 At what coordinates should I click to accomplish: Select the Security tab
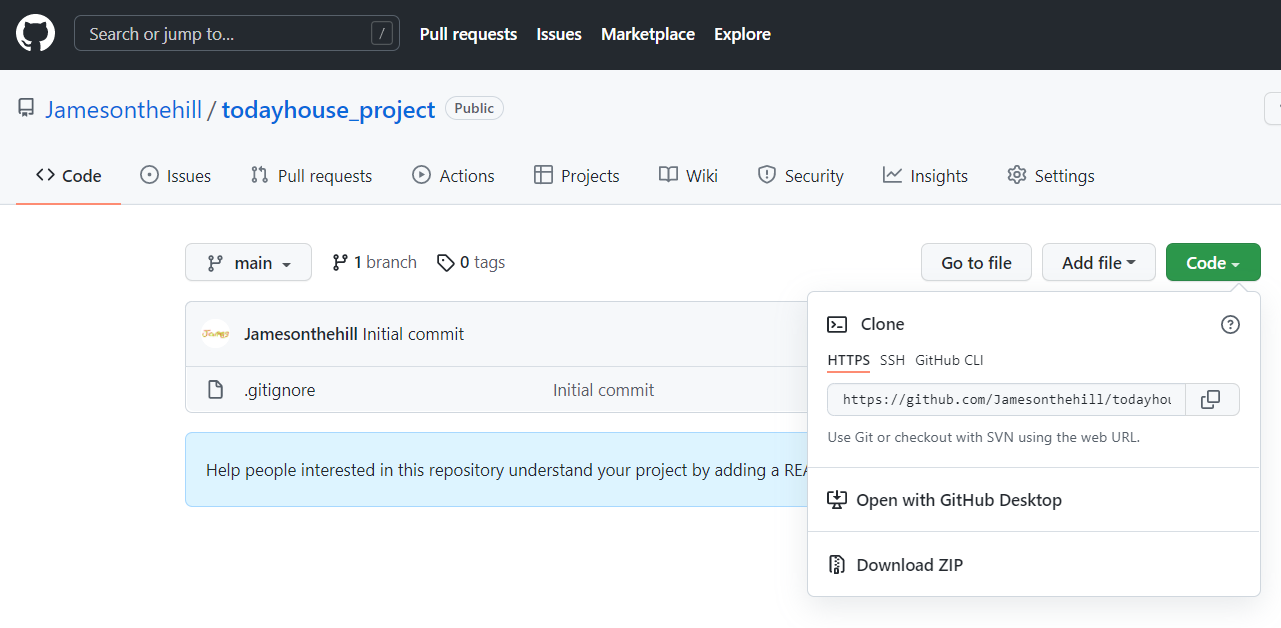click(800, 176)
